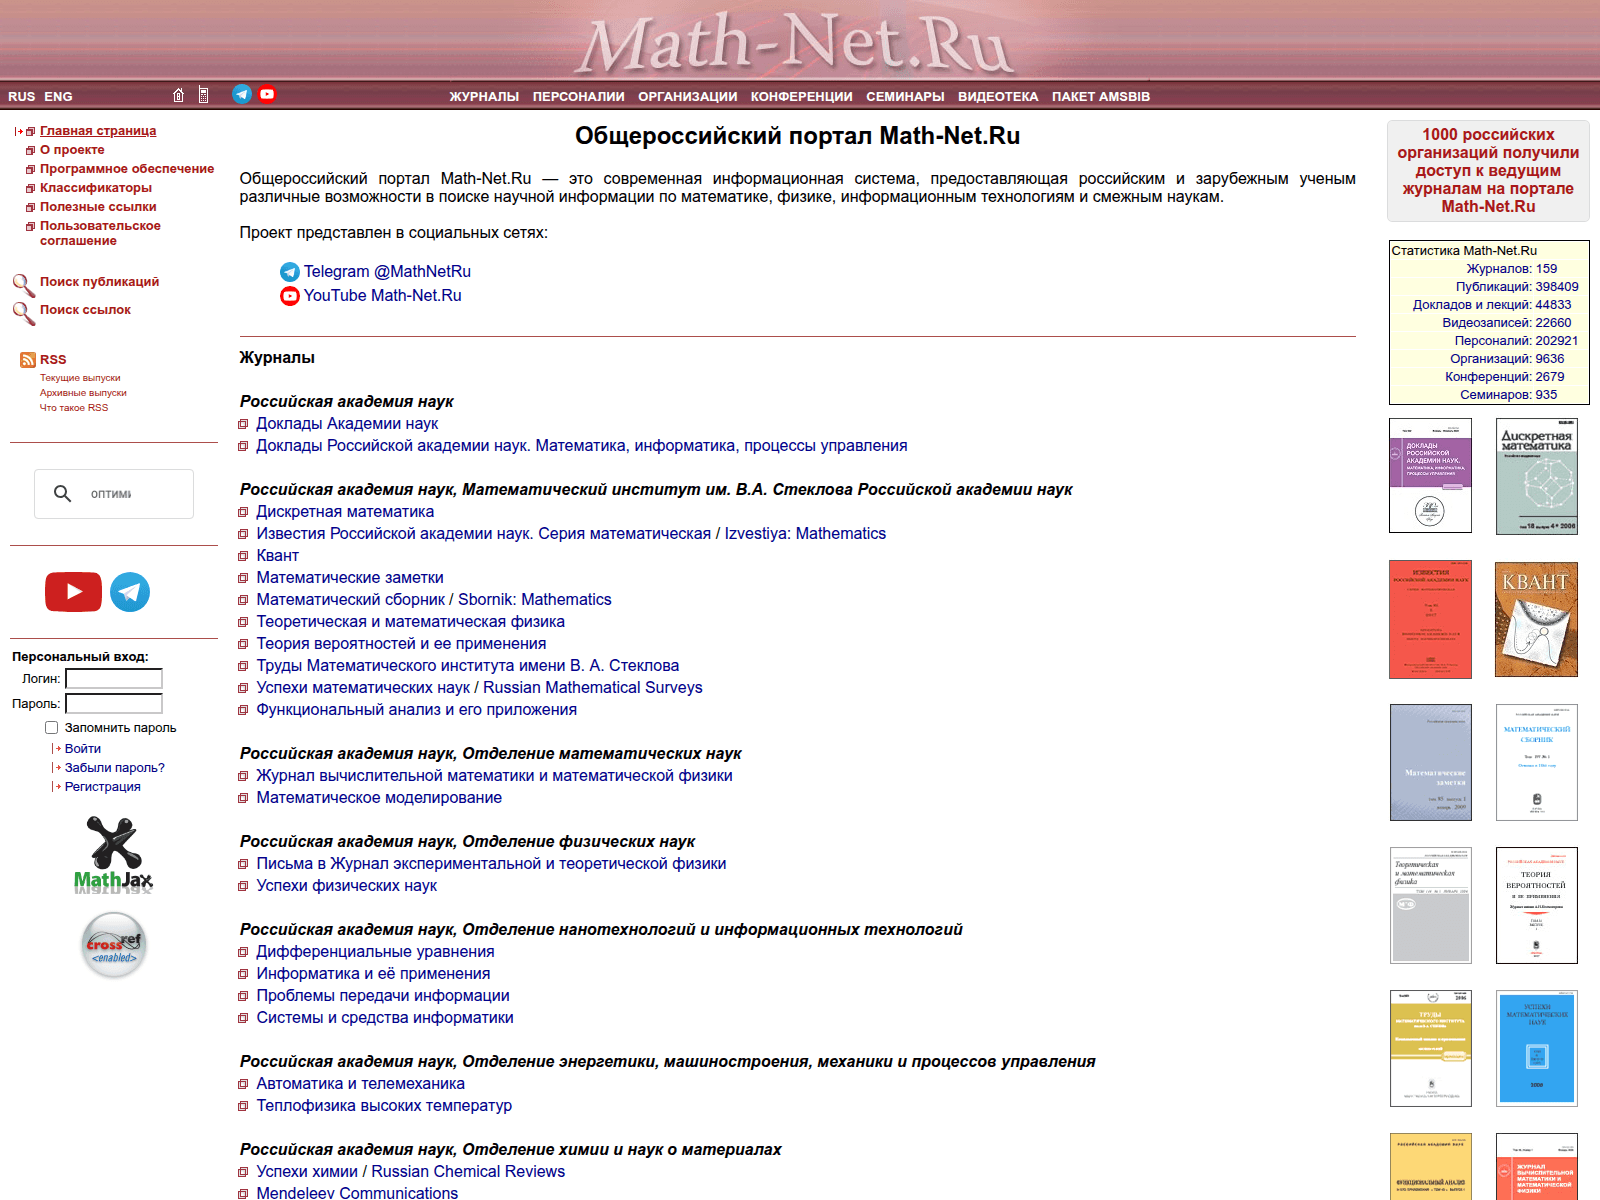Switch language to ENG
Image resolution: width=1600 pixels, height=1200 pixels.
58,97
